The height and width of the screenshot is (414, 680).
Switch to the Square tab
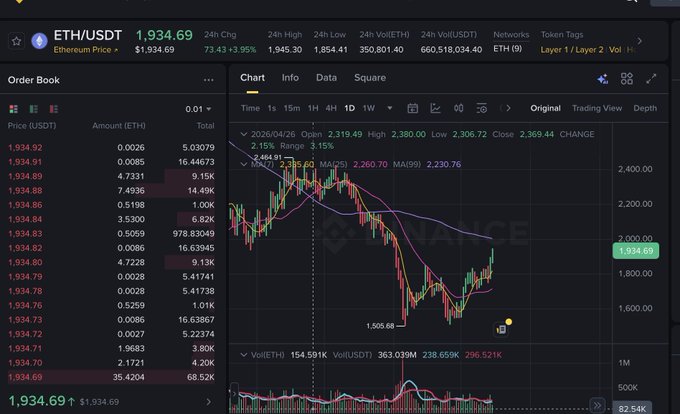(x=370, y=78)
